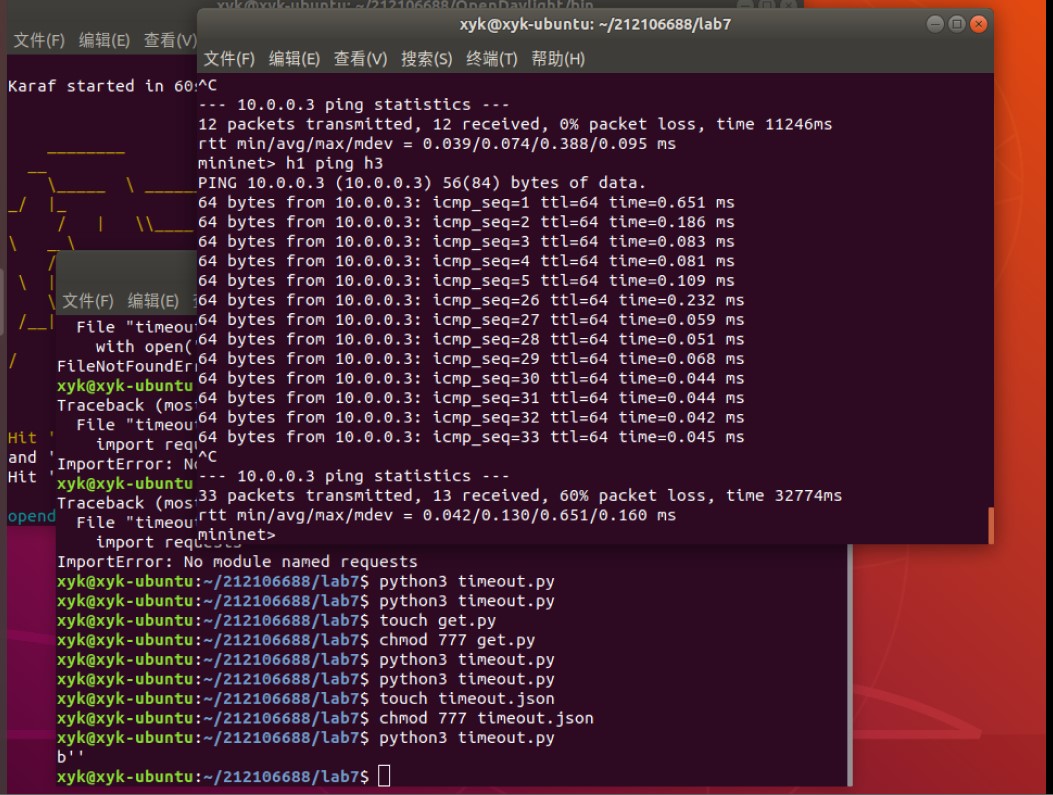
Task: Open 终端(T) menu in lab7 terminal
Action: 492,59
